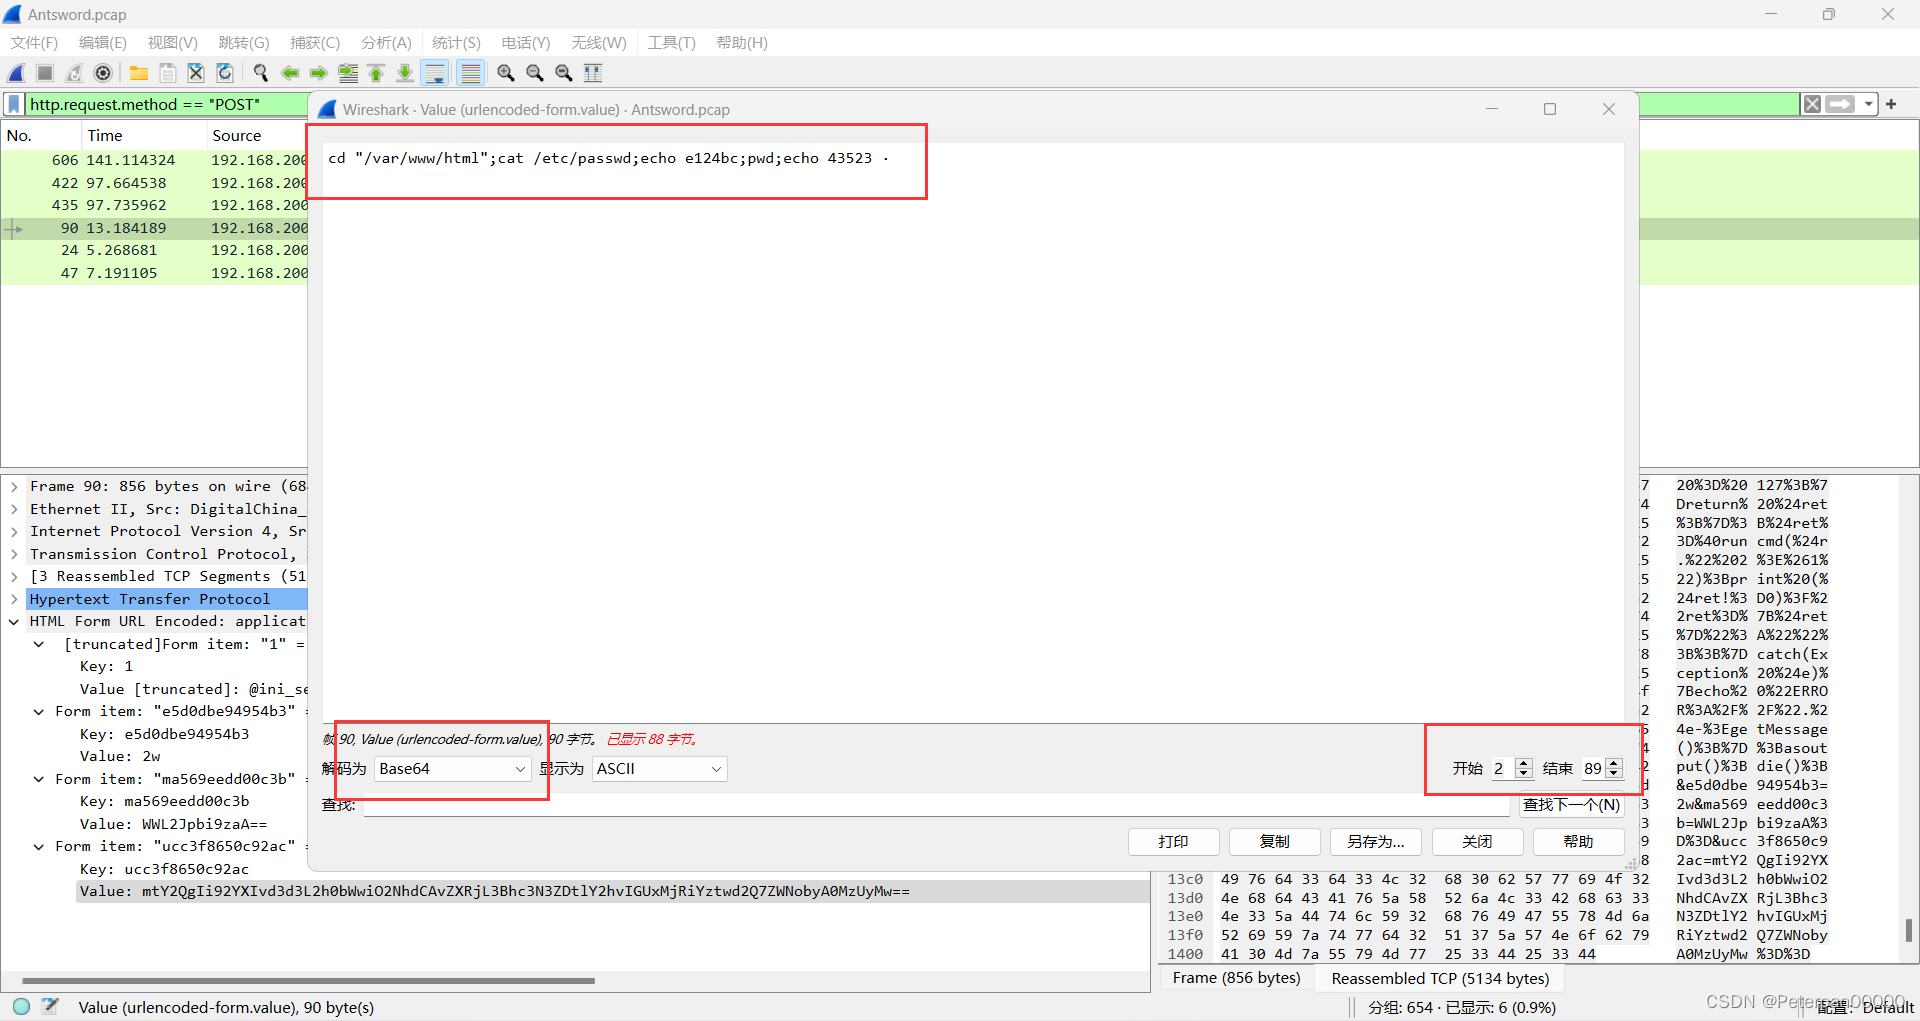Expand the Internet Protocol Version 4 row
This screenshot has width=1920, height=1021.
(x=14, y=532)
